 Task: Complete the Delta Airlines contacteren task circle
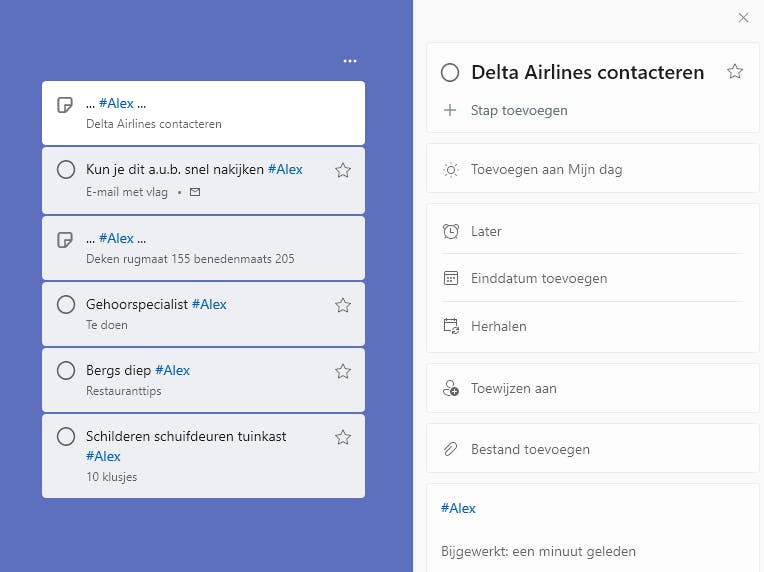tap(450, 72)
